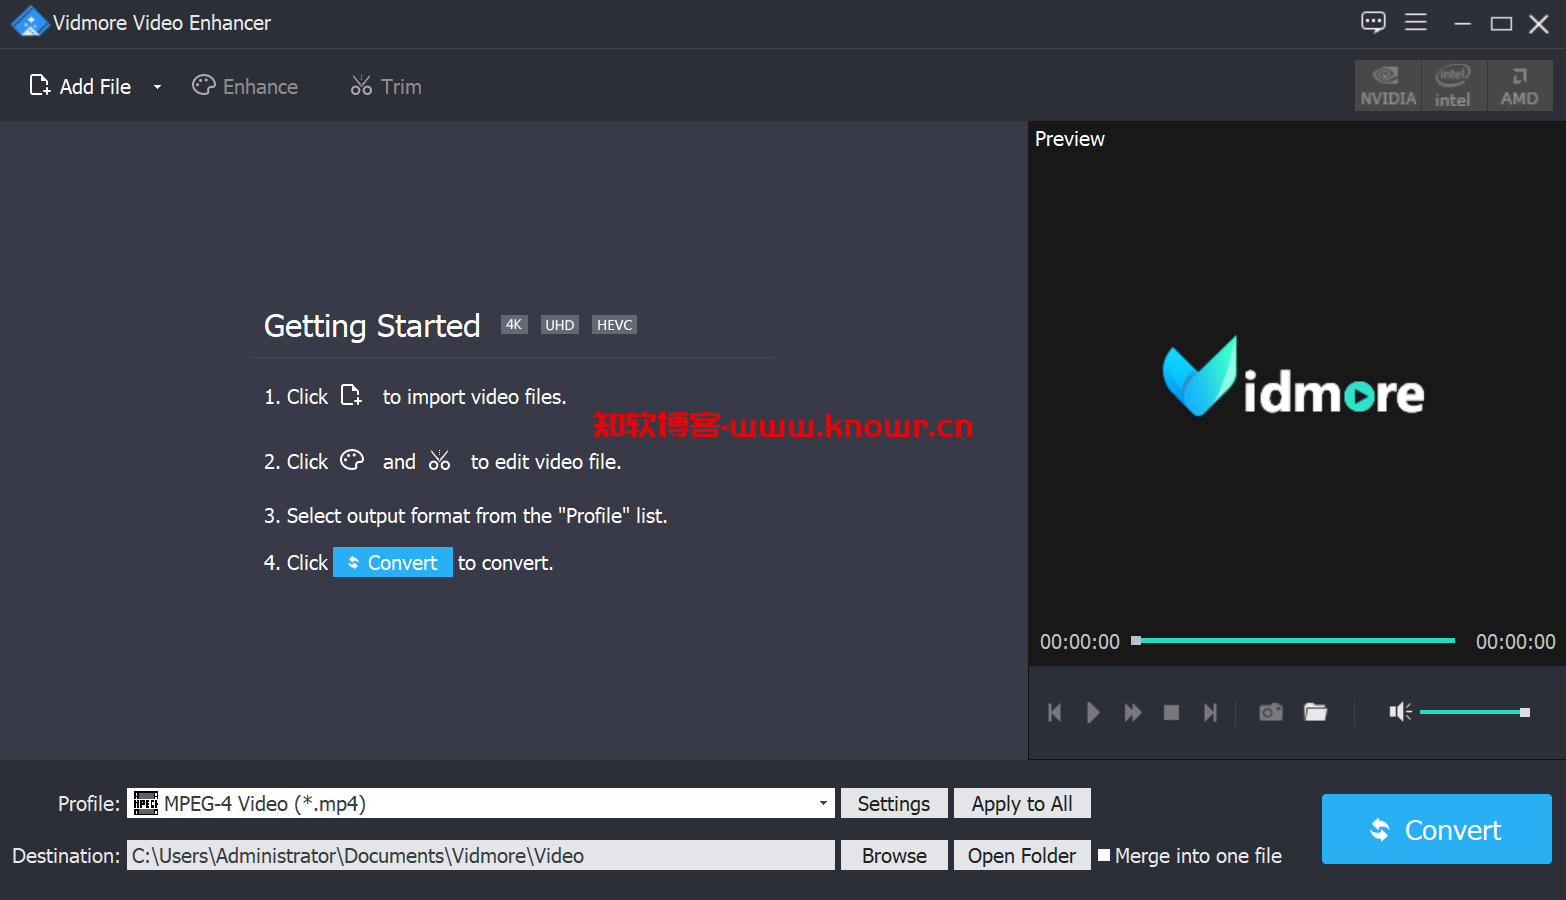This screenshot has height=900, width=1566.
Task: Click the preview end time 00:00:00
Action: click(x=1516, y=641)
